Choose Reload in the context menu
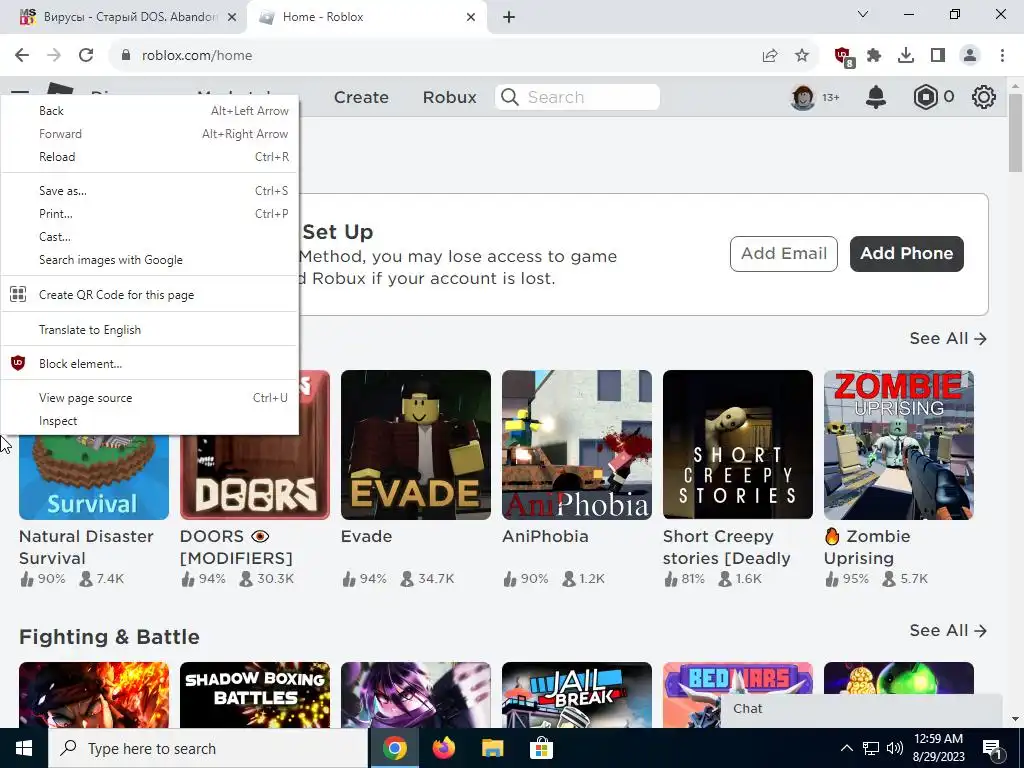 pos(150,157)
